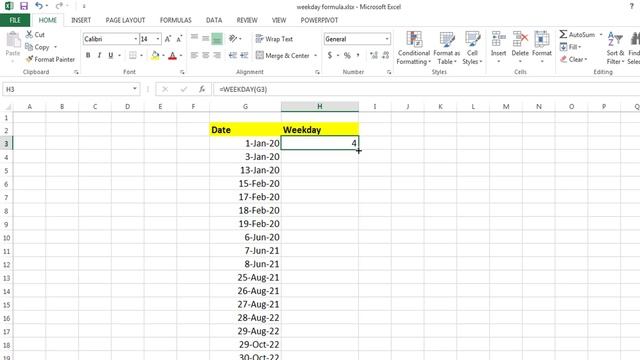Open the Clear eraser dropdown
Screen dimensions: 640x360
pyautogui.click(x=574, y=59)
